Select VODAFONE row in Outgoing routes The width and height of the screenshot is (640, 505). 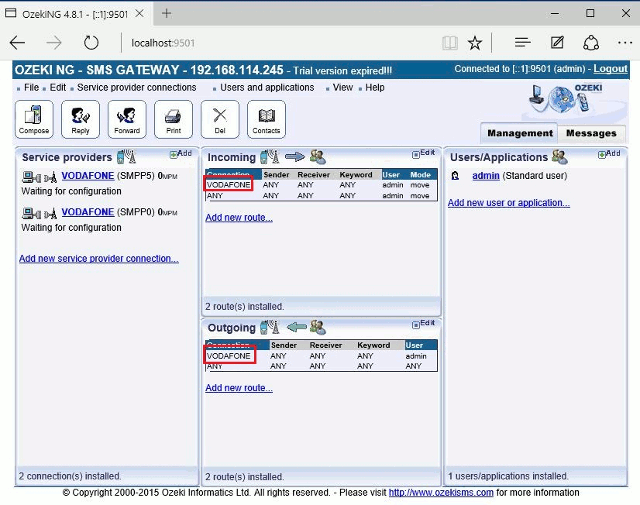tap(321, 356)
